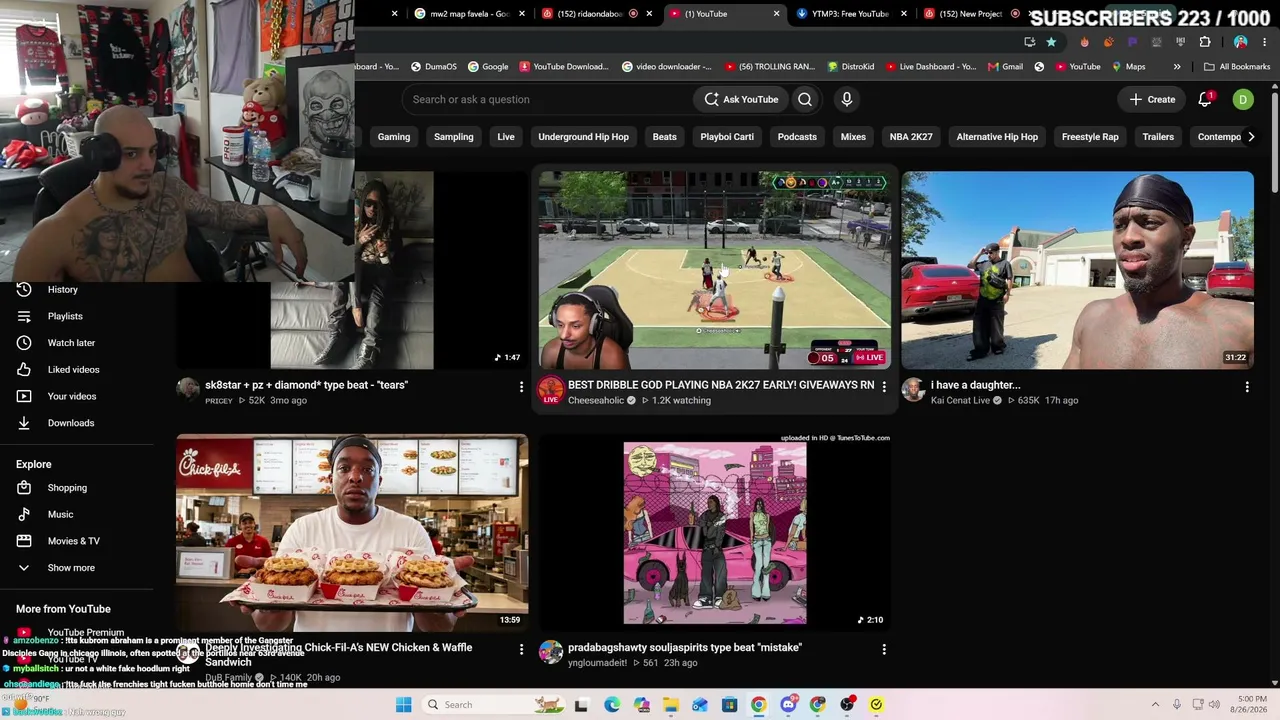The image size is (1280, 720).
Task: Select the Trailers filter chip
Action: point(1158,137)
